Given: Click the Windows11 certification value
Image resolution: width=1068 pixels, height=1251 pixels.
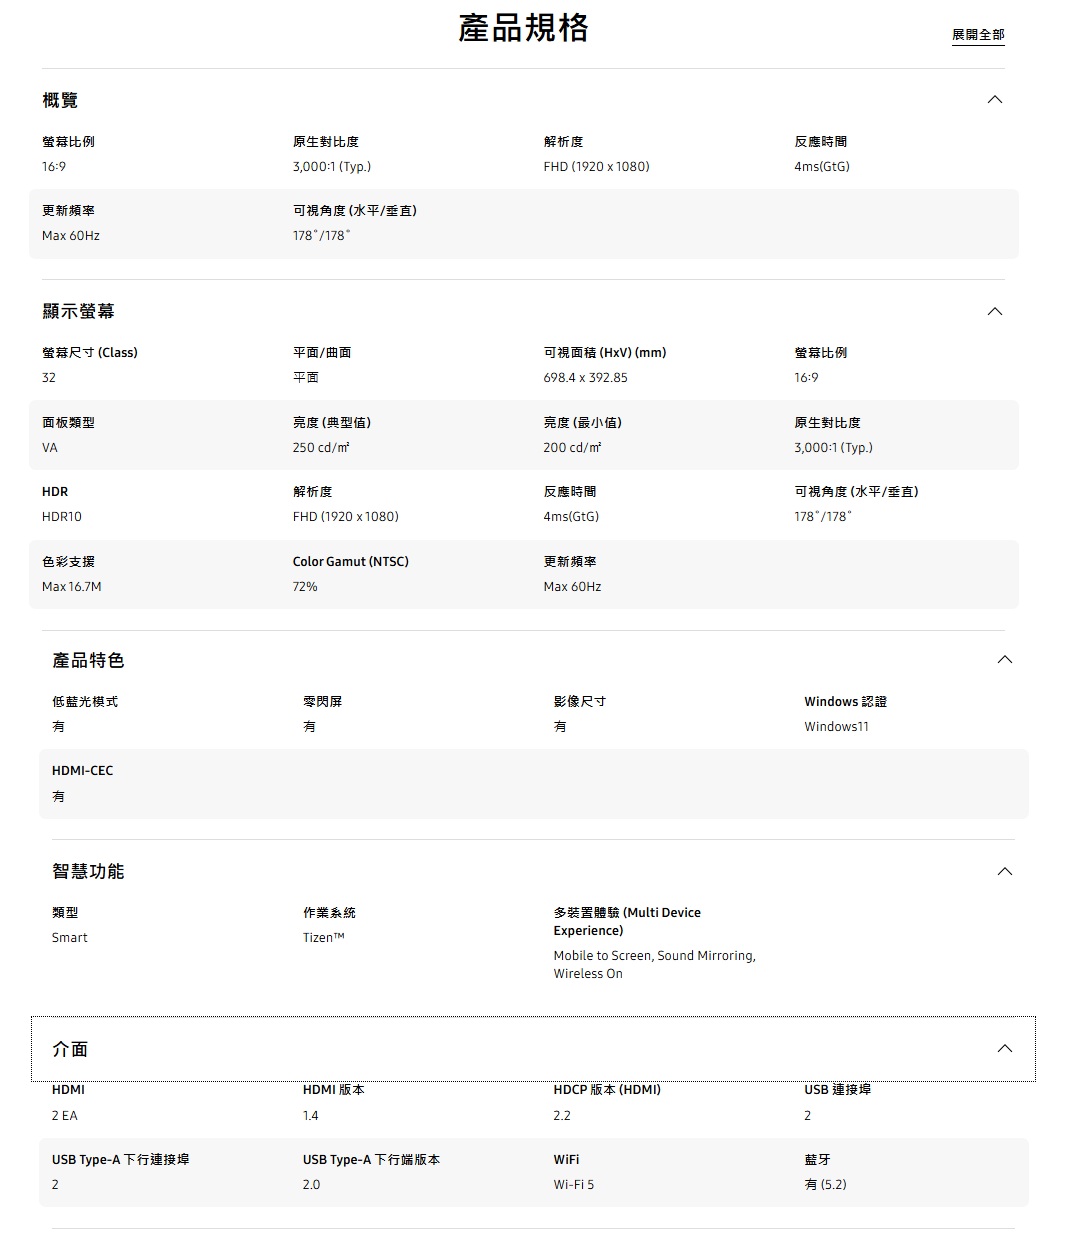Looking at the screenshot, I should pyautogui.click(x=836, y=727).
